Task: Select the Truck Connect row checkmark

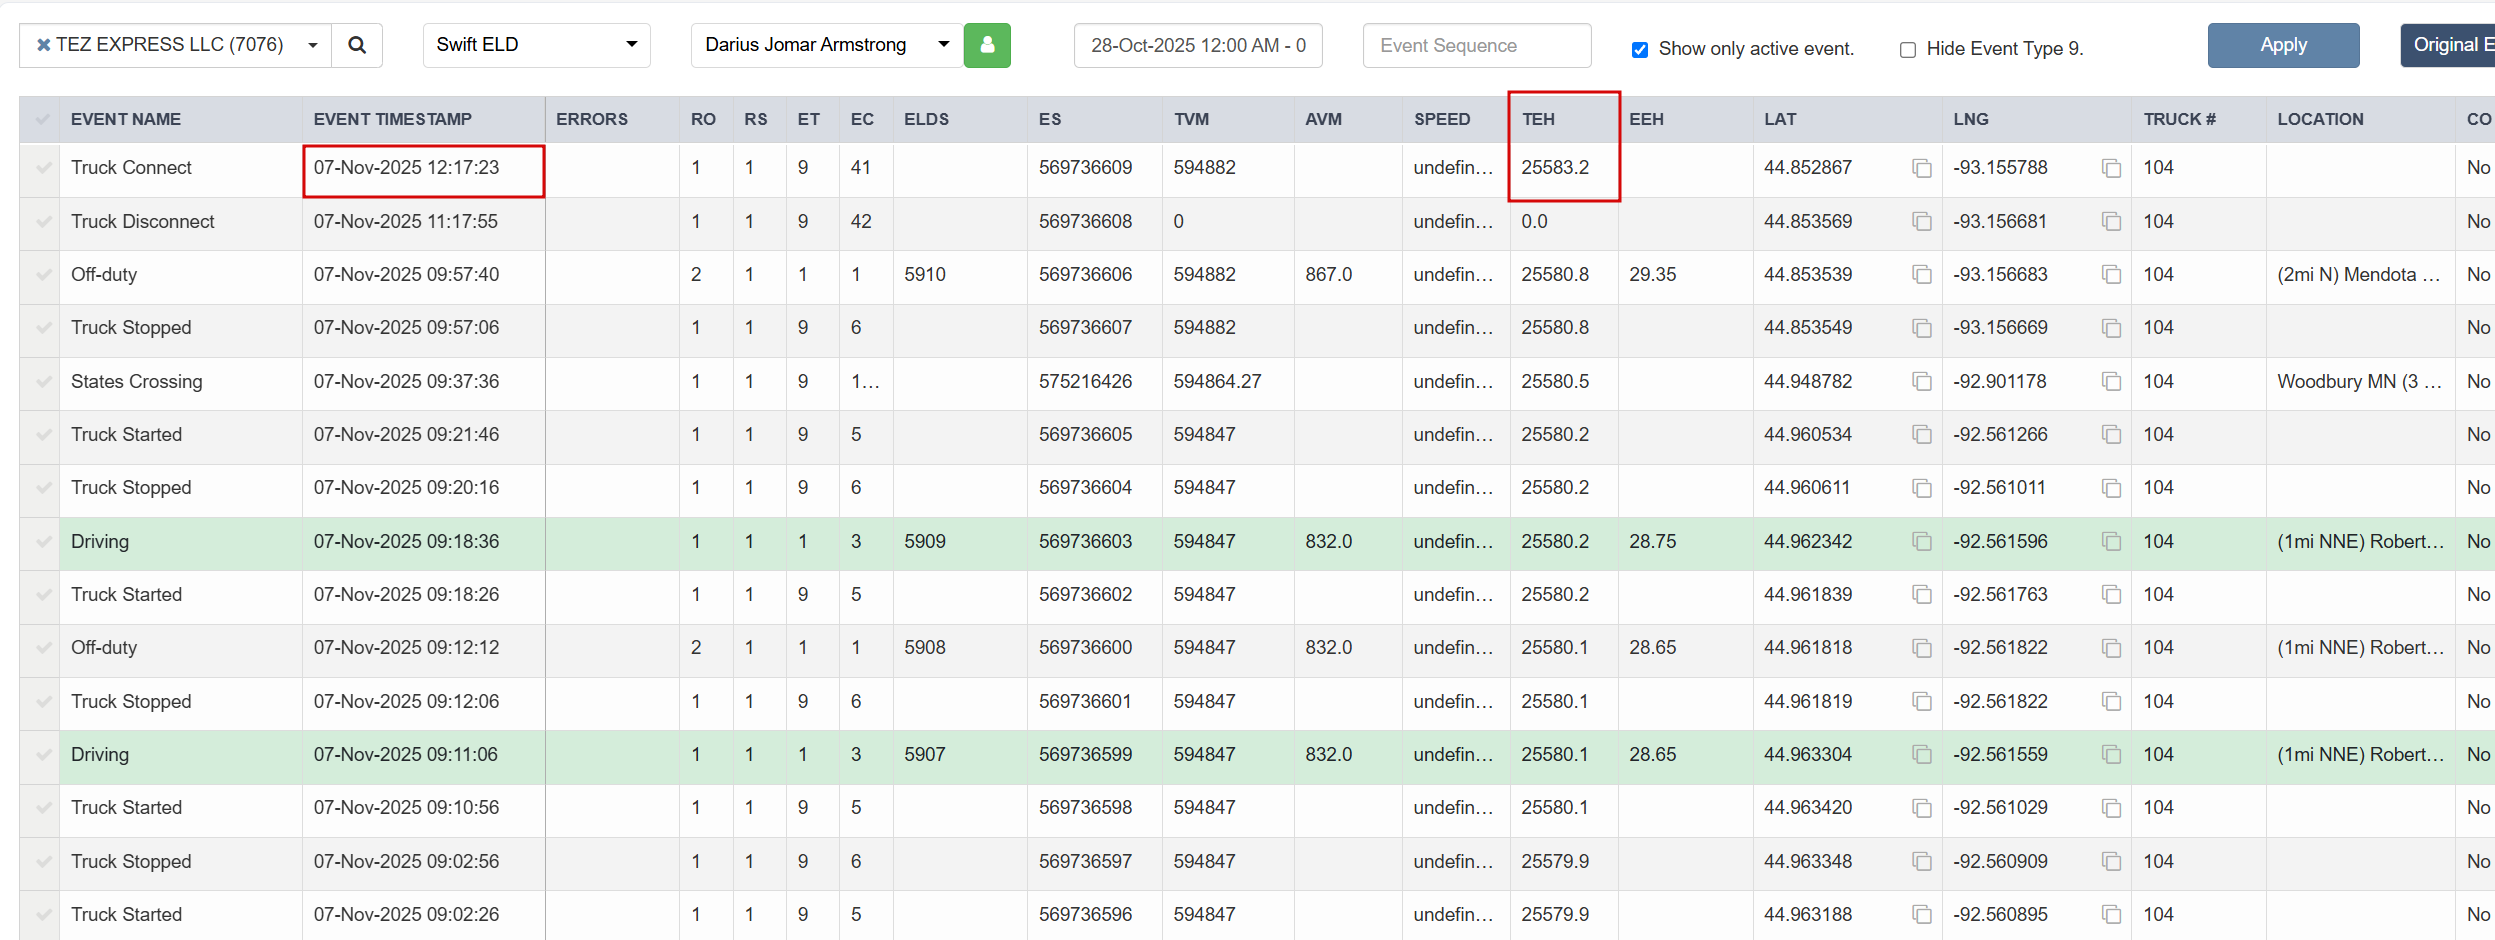Action: (42, 168)
